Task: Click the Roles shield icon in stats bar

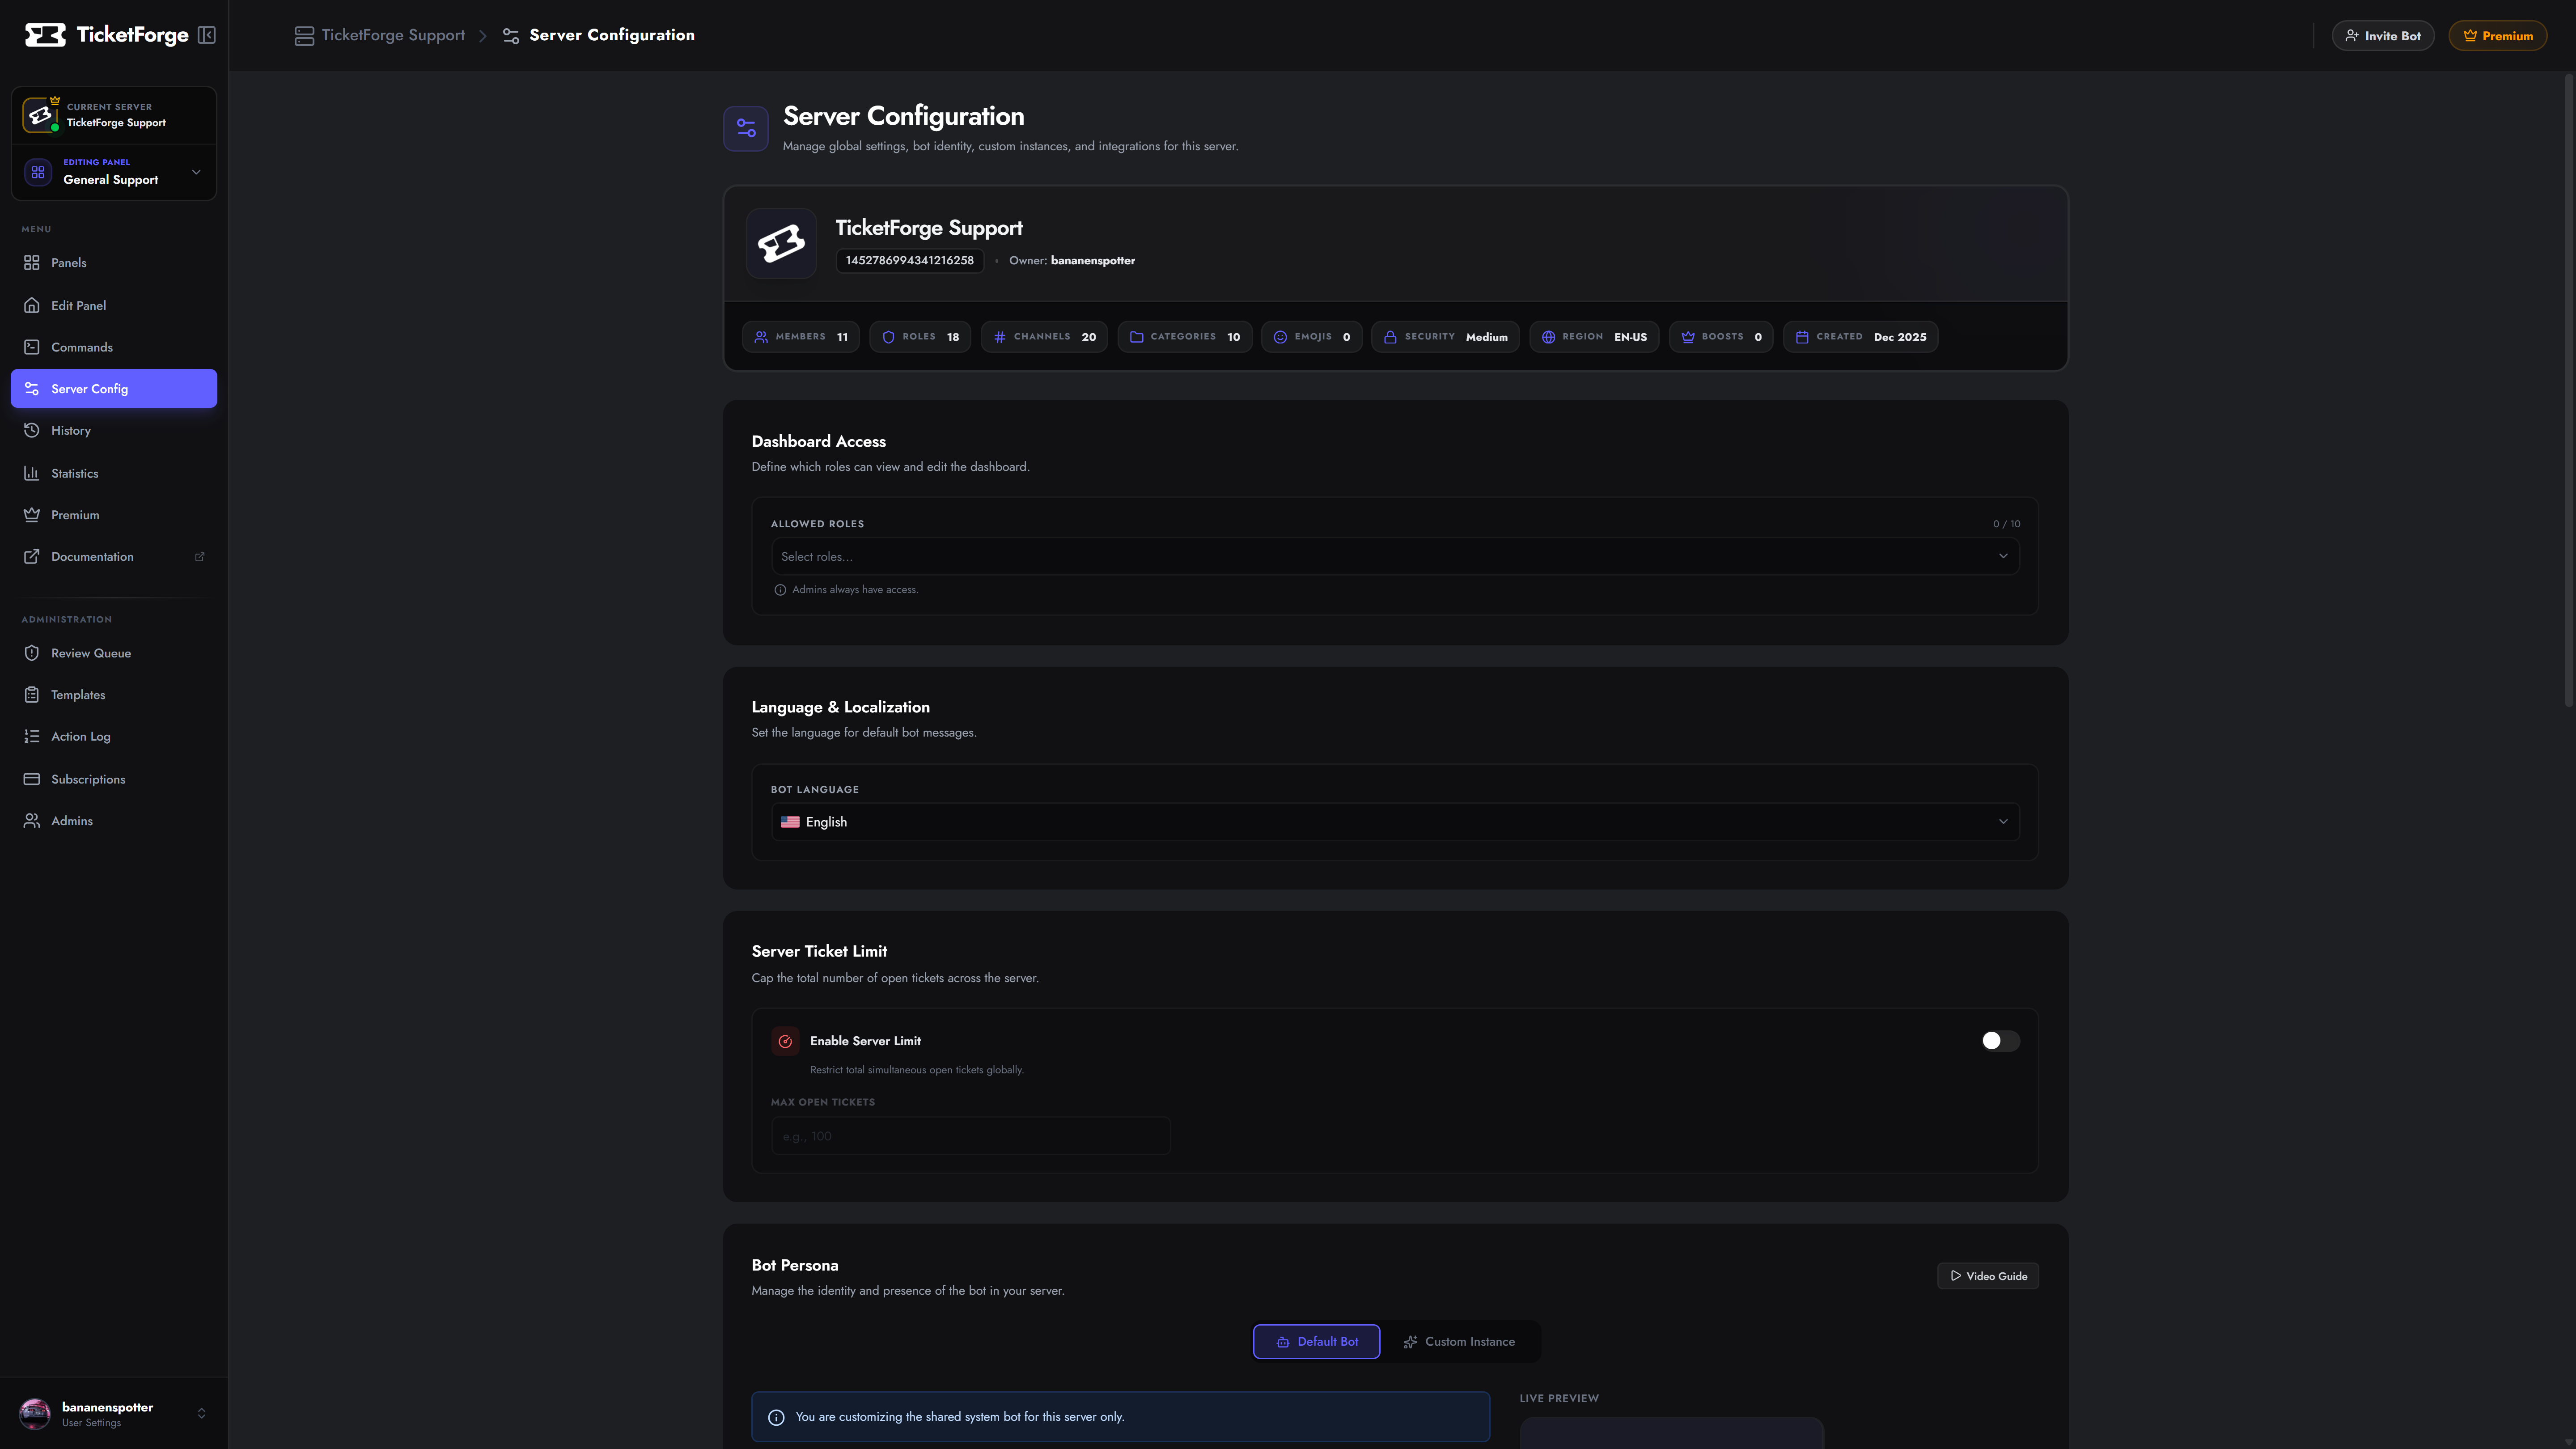Action: click(x=888, y=337)
